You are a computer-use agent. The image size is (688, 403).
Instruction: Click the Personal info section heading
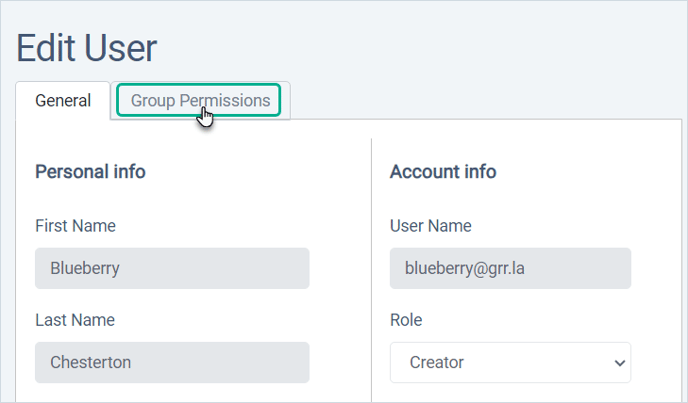pos(90,172)
